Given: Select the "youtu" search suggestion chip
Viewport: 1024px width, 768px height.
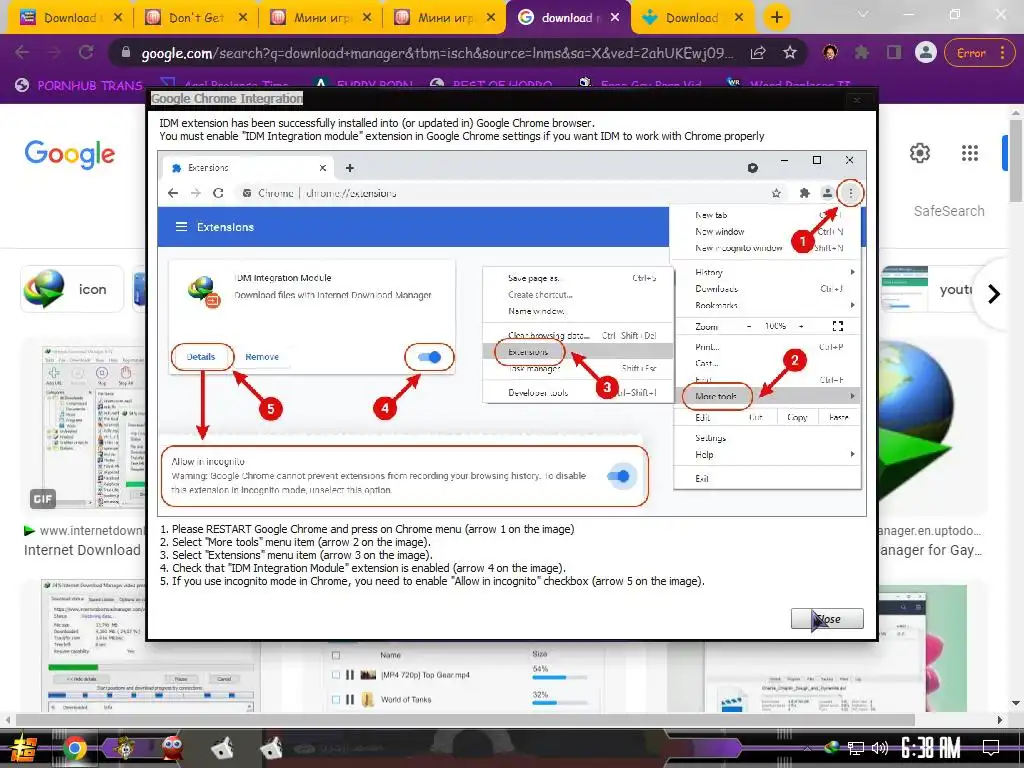Looking at the screenshot, I should pyautogui.click(x=929, y=289).
